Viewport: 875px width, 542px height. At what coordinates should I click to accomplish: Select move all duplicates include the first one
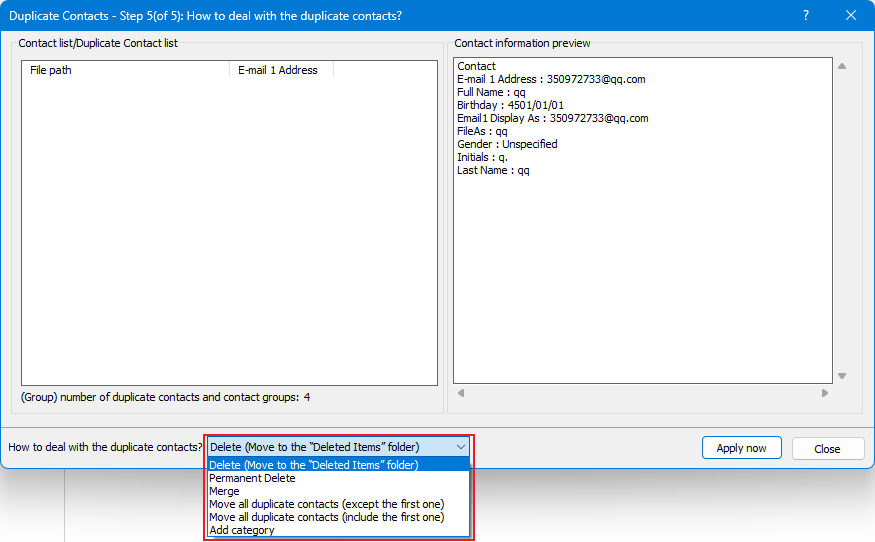338,517
